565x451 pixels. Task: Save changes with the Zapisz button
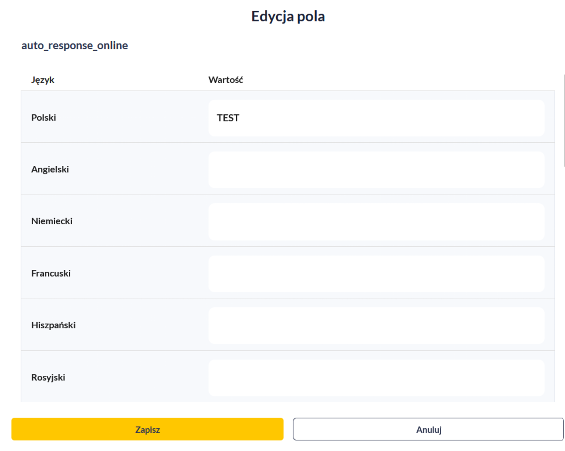147,429
